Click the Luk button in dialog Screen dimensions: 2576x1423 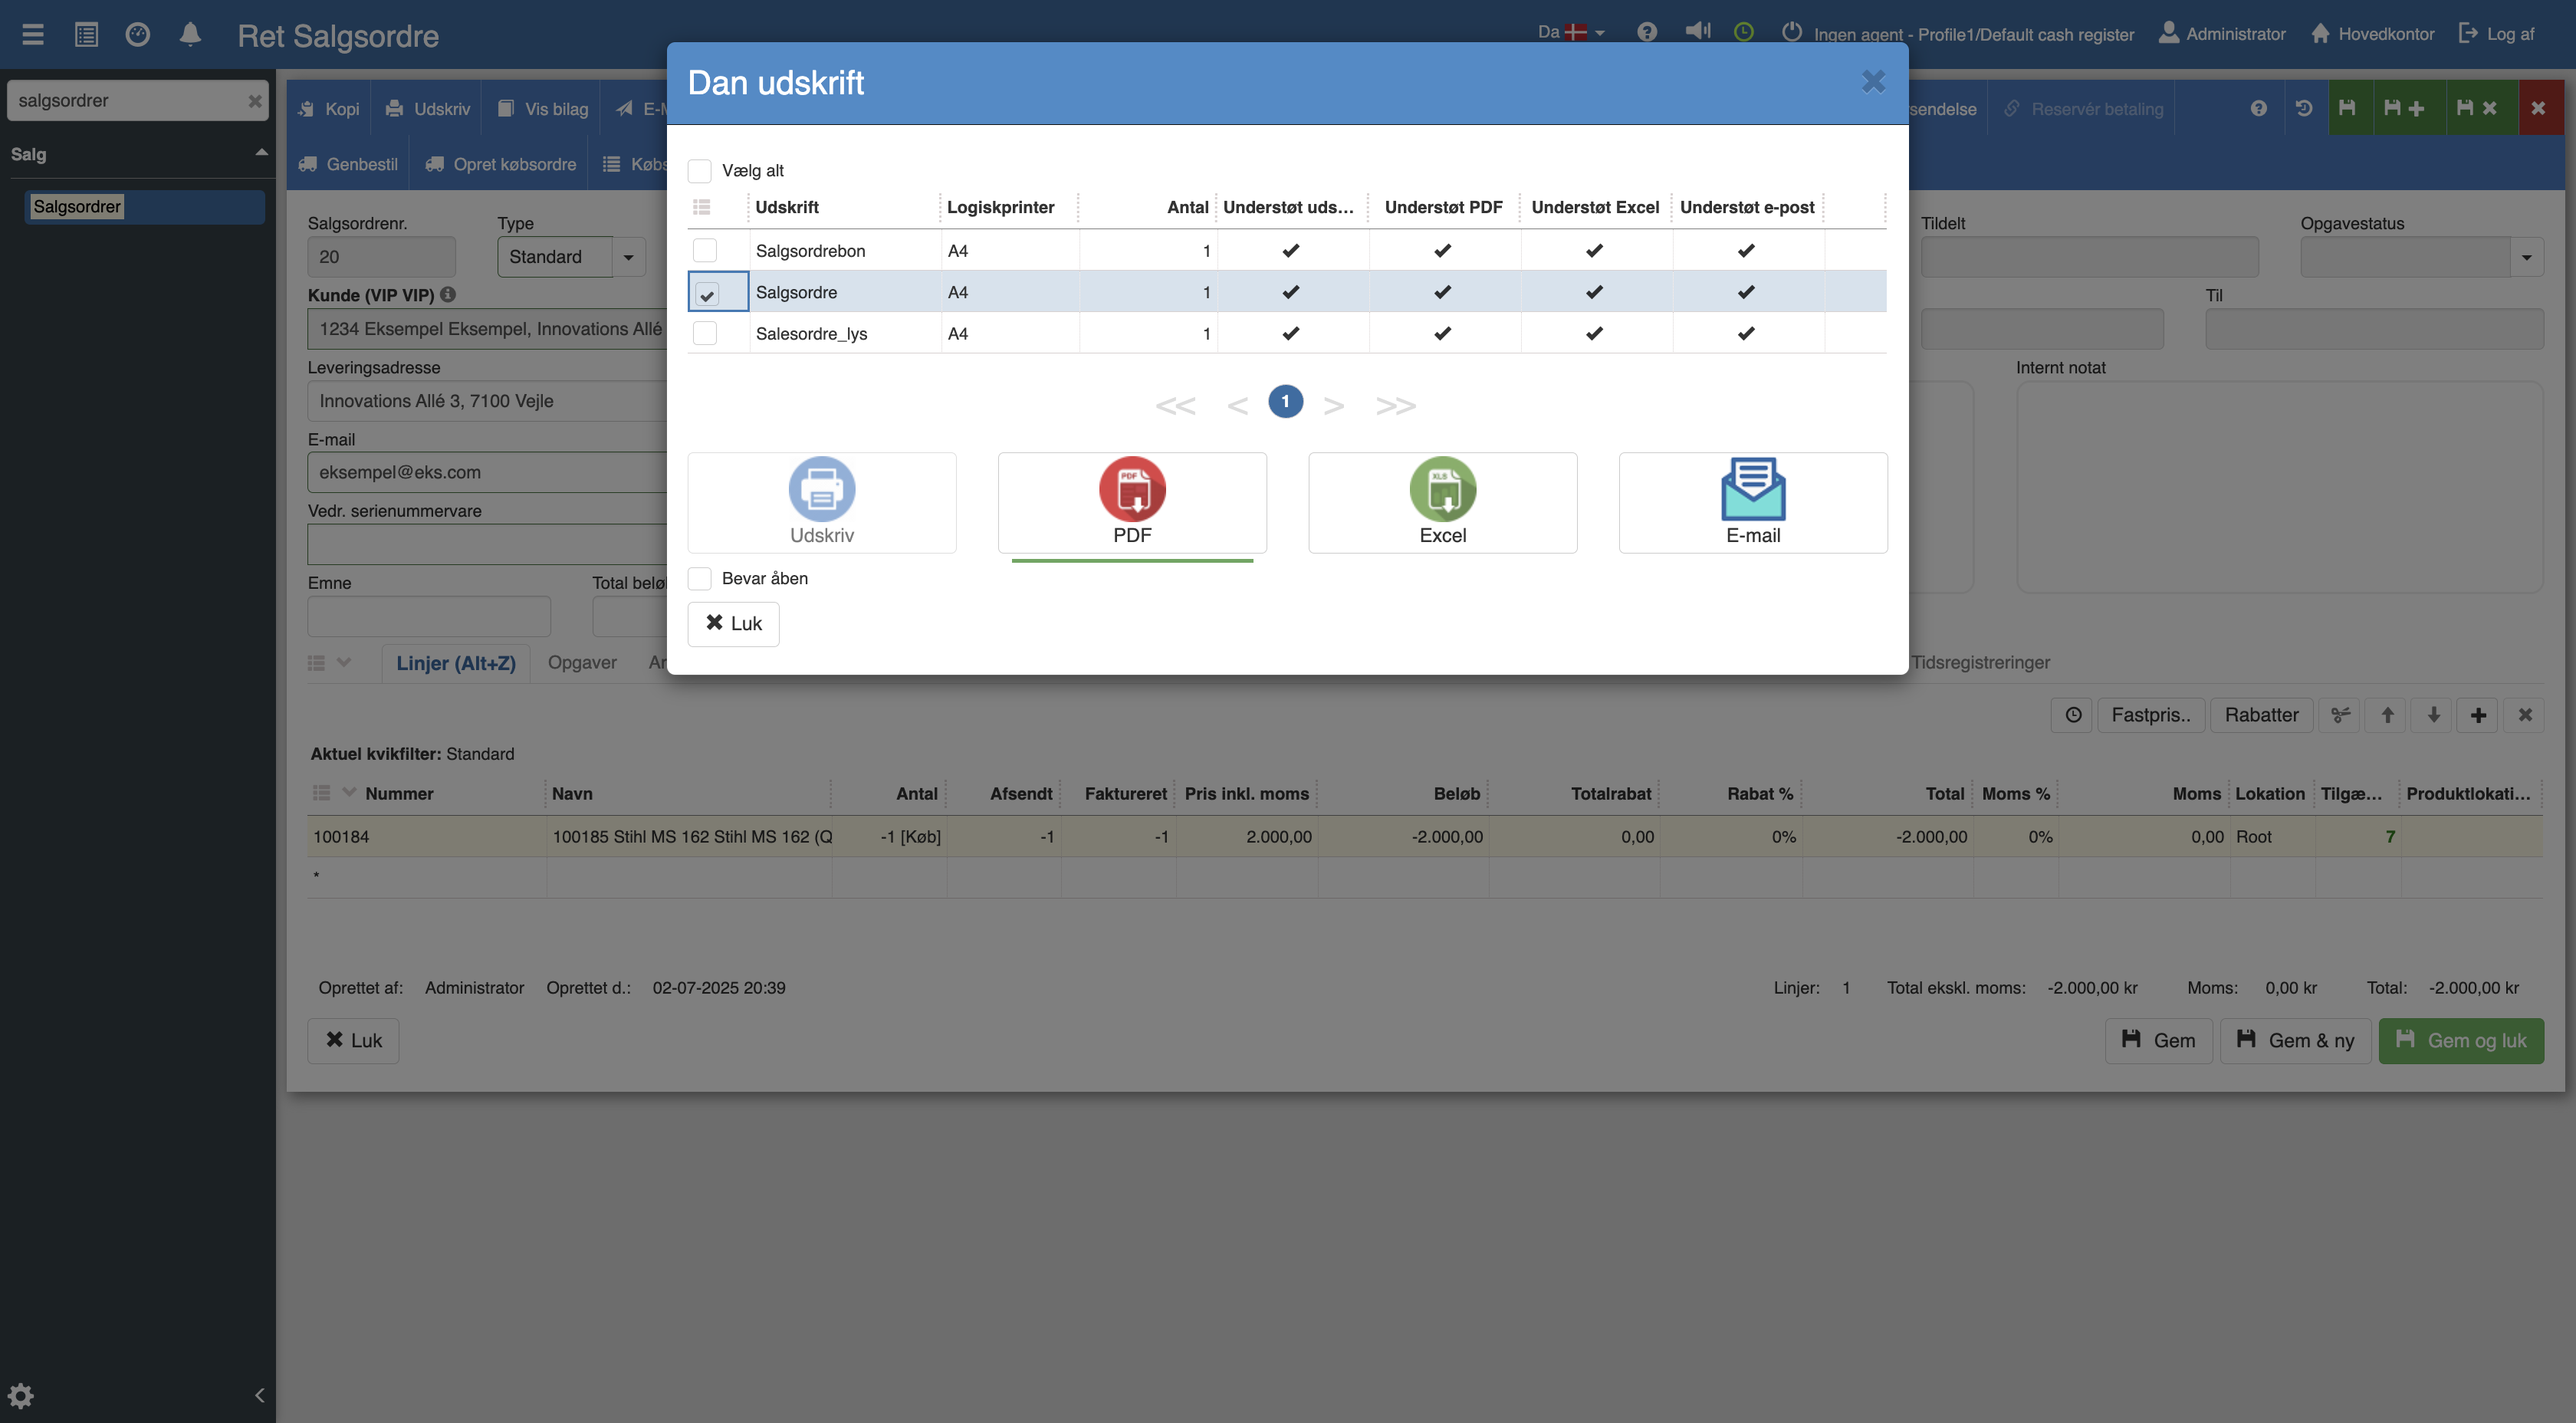[733, 623]
